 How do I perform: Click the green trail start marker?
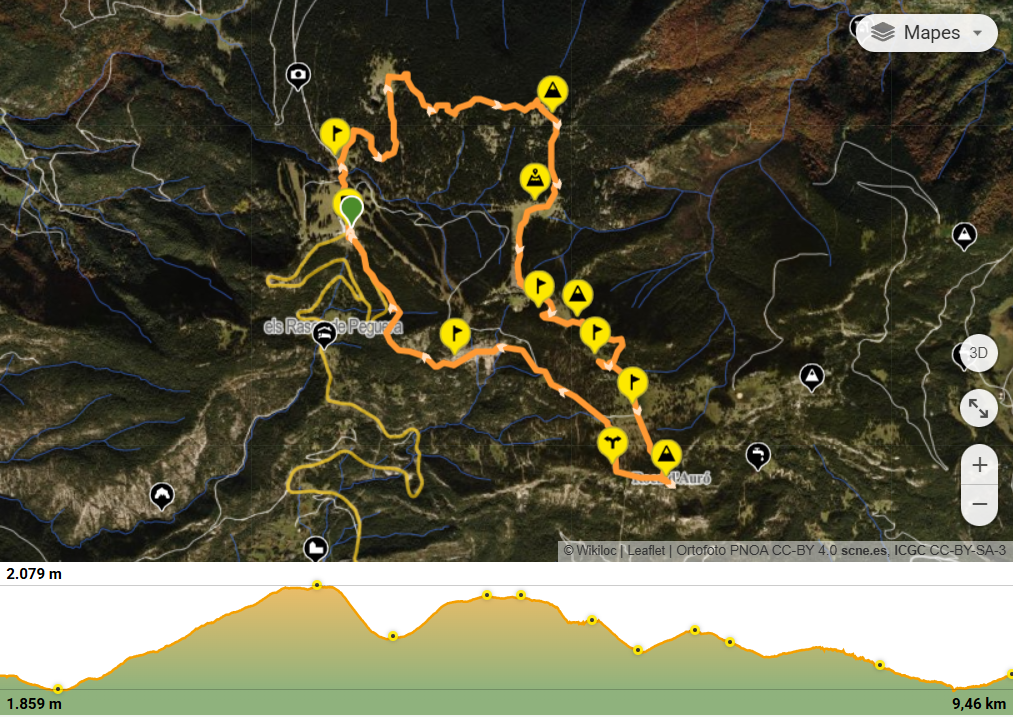(x=351, y=211)
